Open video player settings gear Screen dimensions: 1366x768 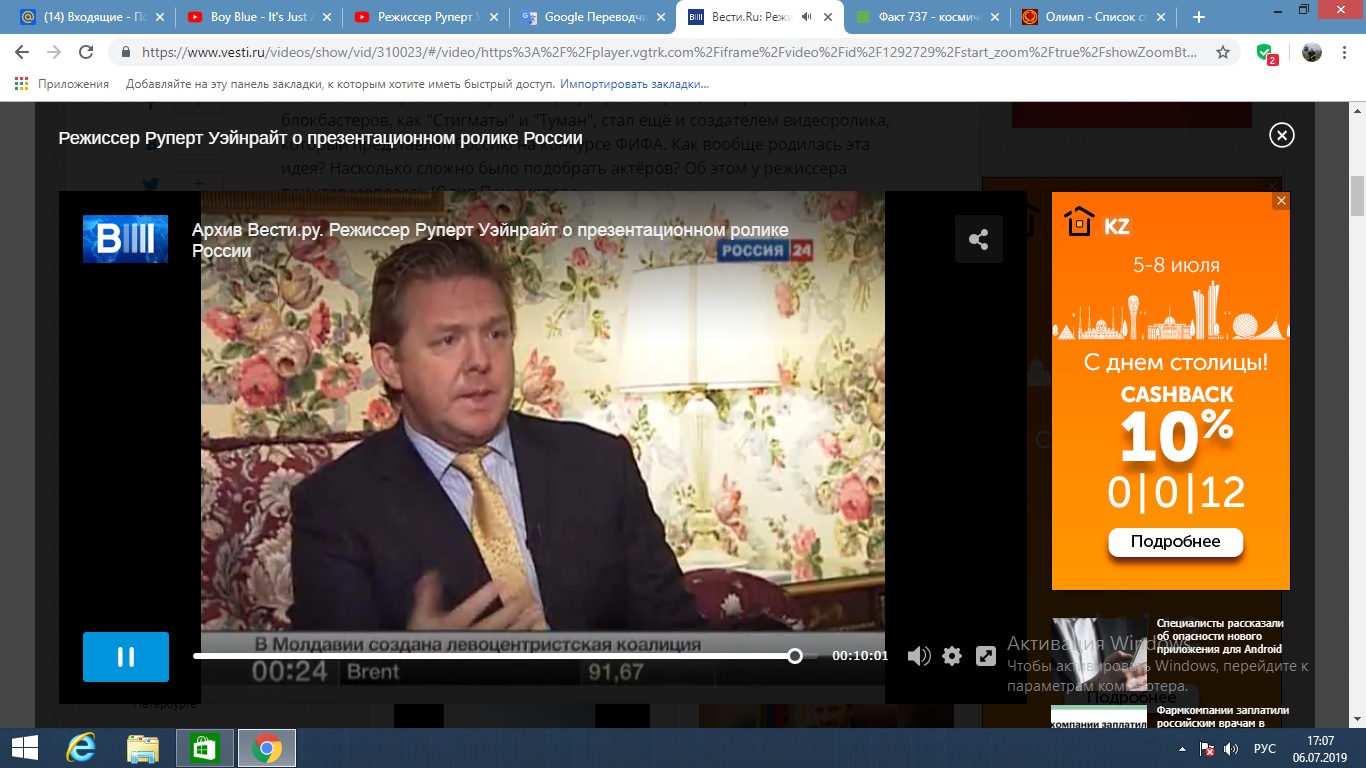pyautogui.click(x=952, y=656)
